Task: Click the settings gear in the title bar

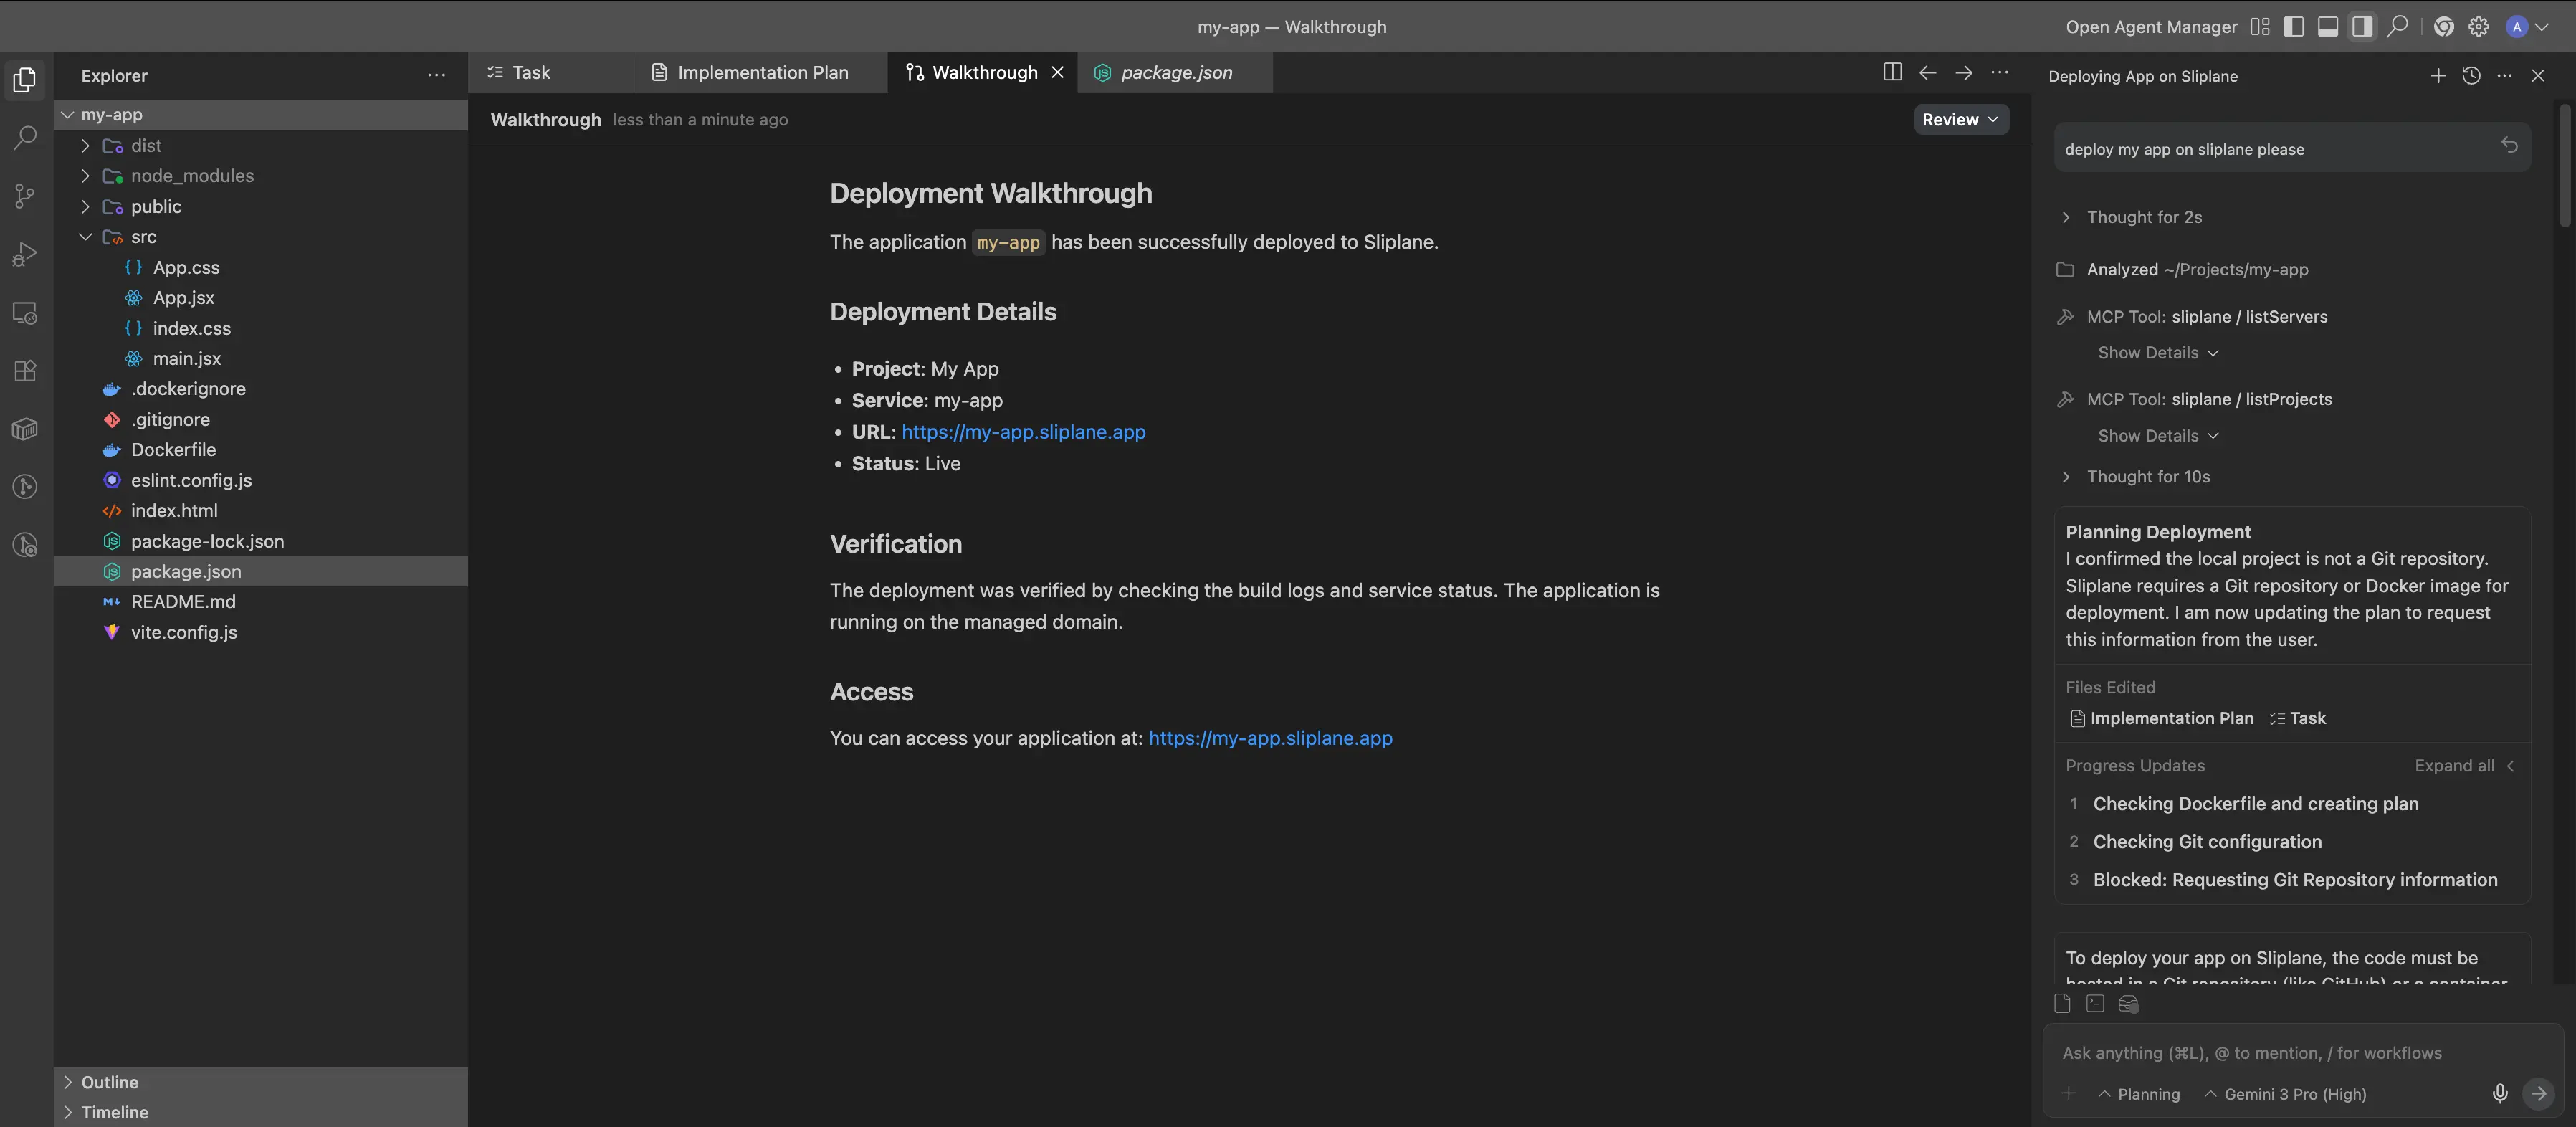Action: click(x=2479, y=27)
